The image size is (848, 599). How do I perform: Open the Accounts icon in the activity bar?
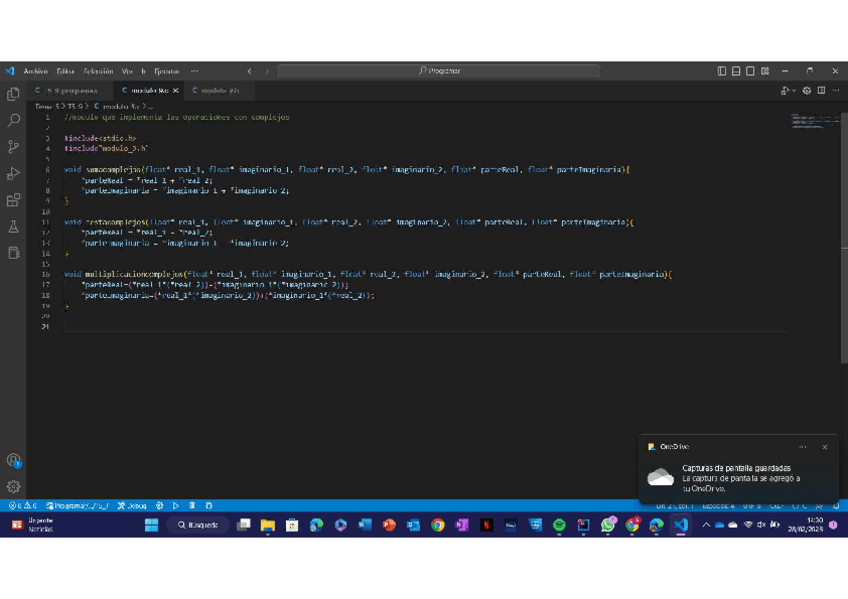[14, 460]
